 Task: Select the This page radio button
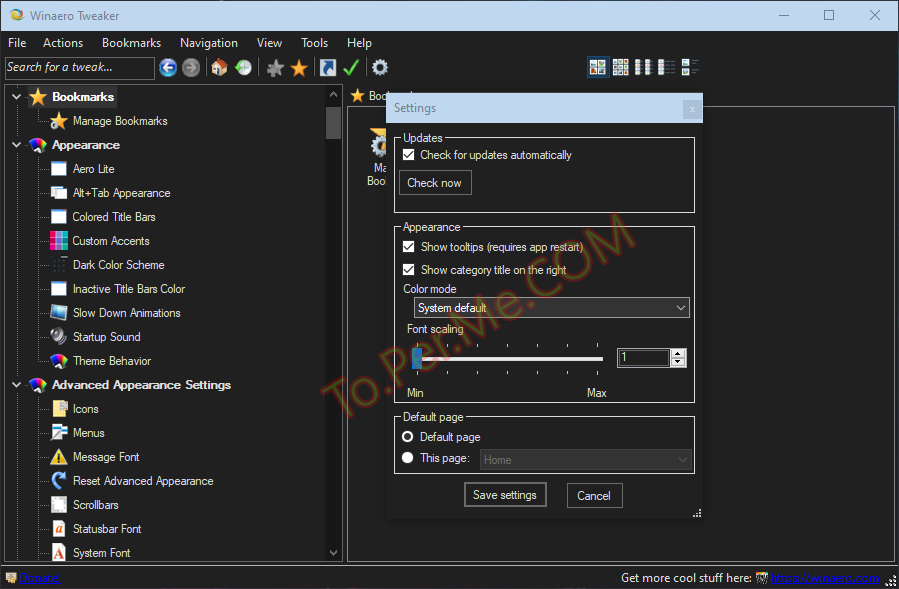tap(408, 459)
